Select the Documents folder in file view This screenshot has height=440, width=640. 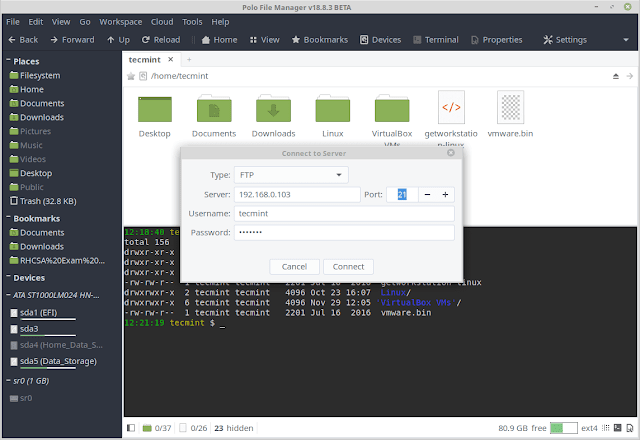click(x=214, y=109)
